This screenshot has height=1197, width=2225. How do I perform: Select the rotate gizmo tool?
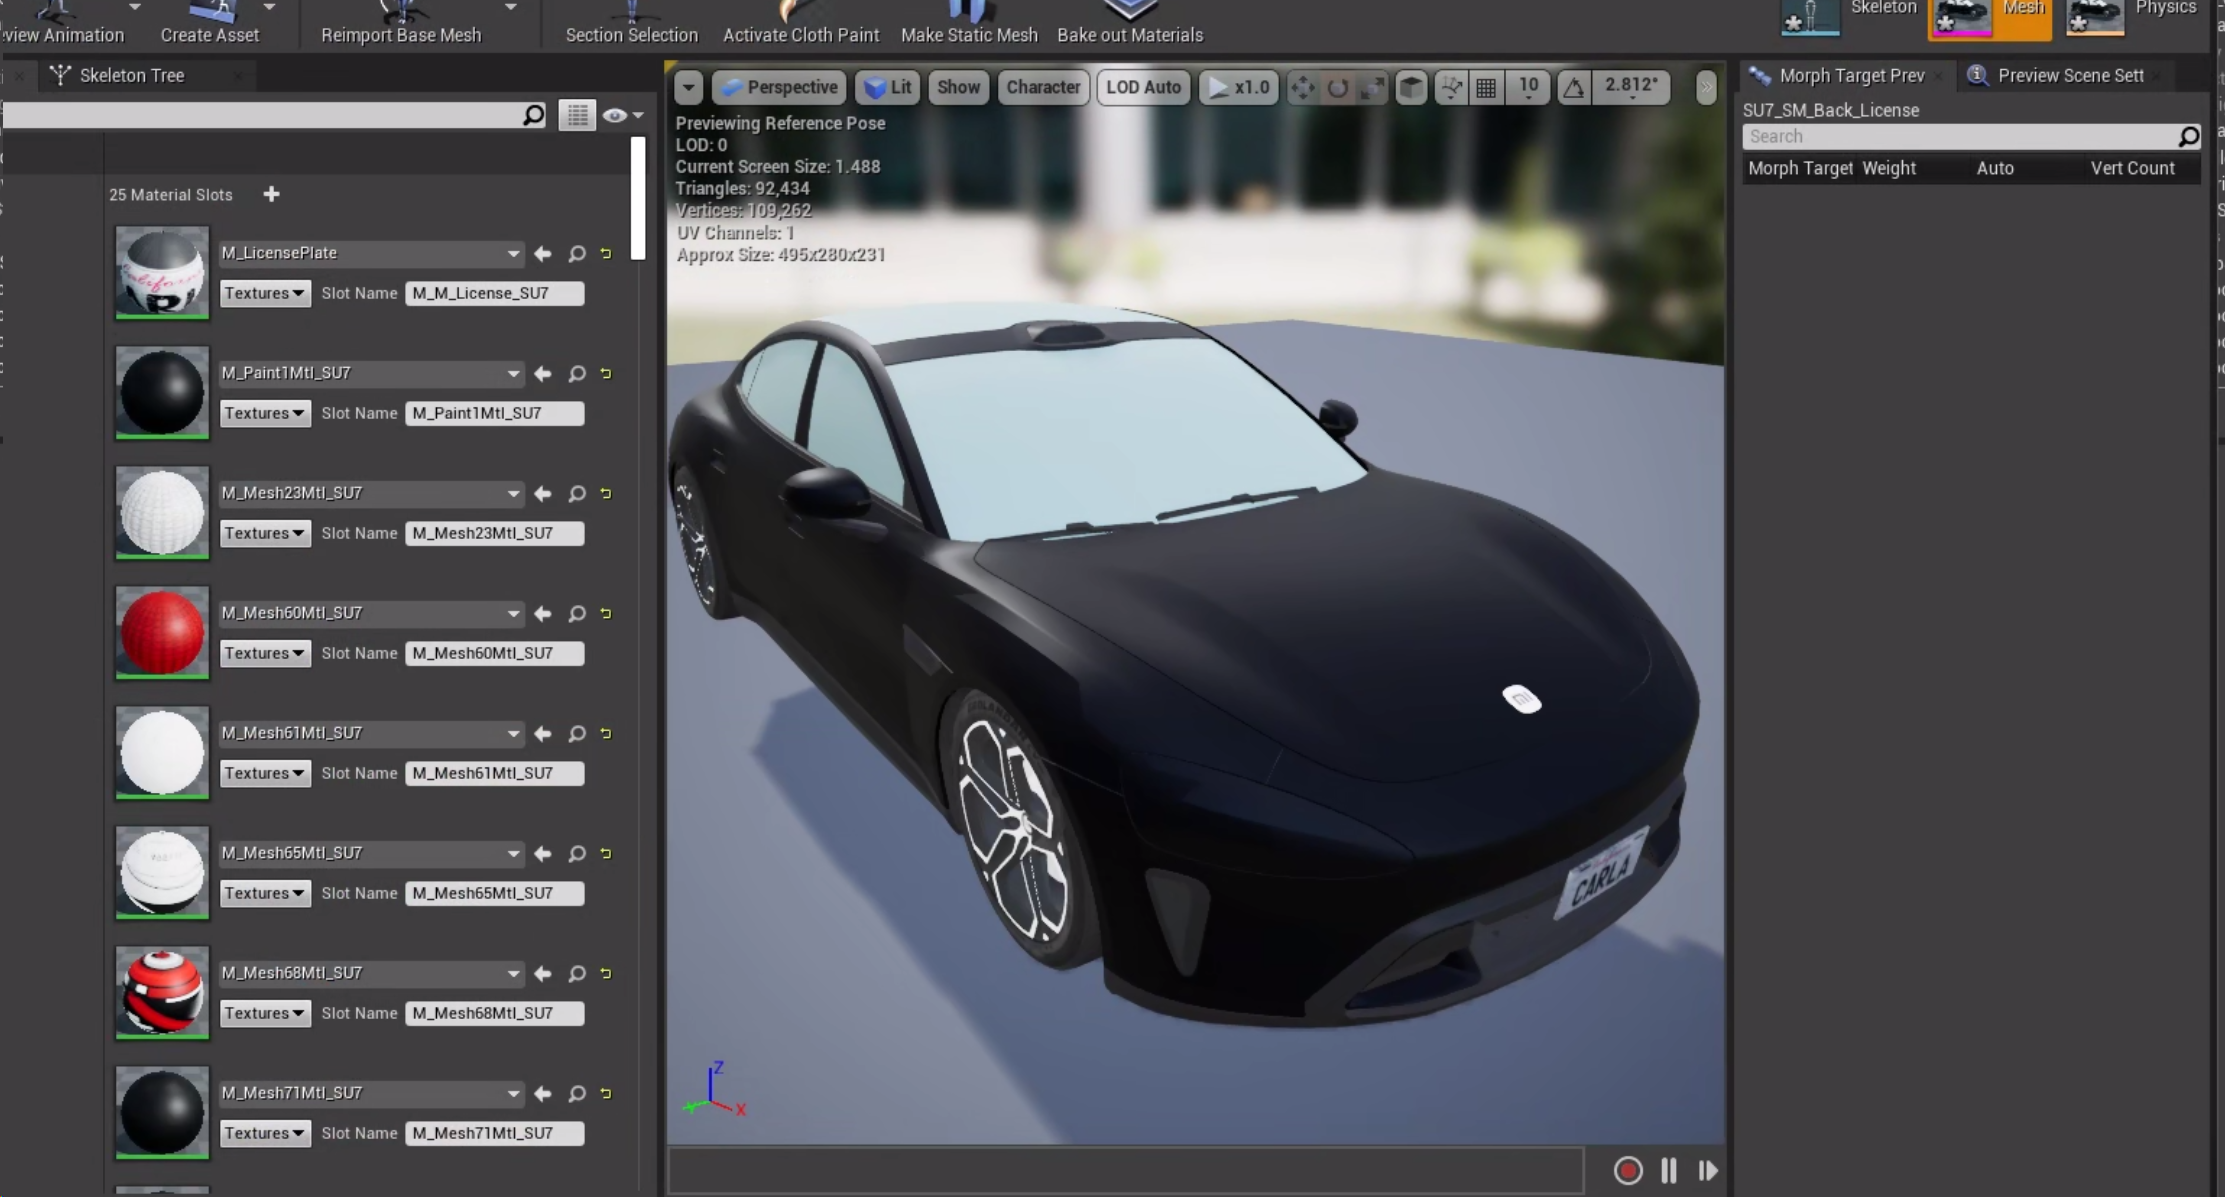(x=1338, y=88)
